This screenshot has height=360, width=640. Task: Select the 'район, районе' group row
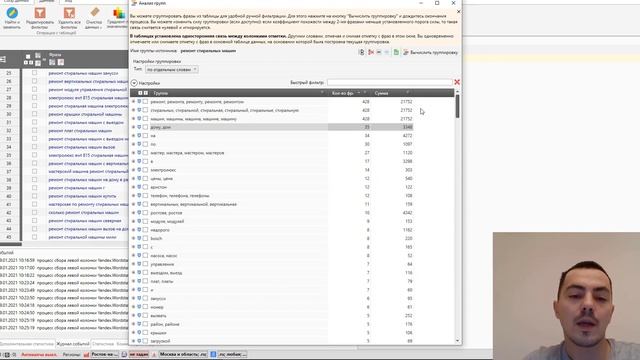(165, 324)
